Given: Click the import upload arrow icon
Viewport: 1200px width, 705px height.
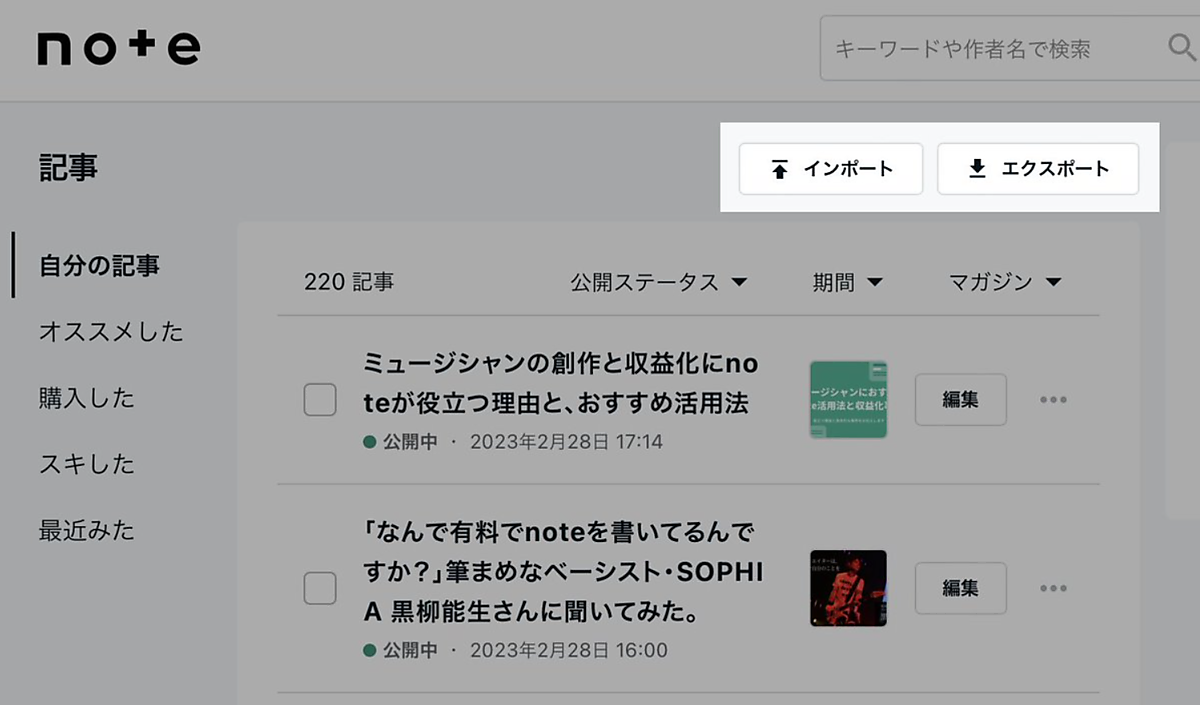Looking at the screenshot, I should tap(780, 169).
